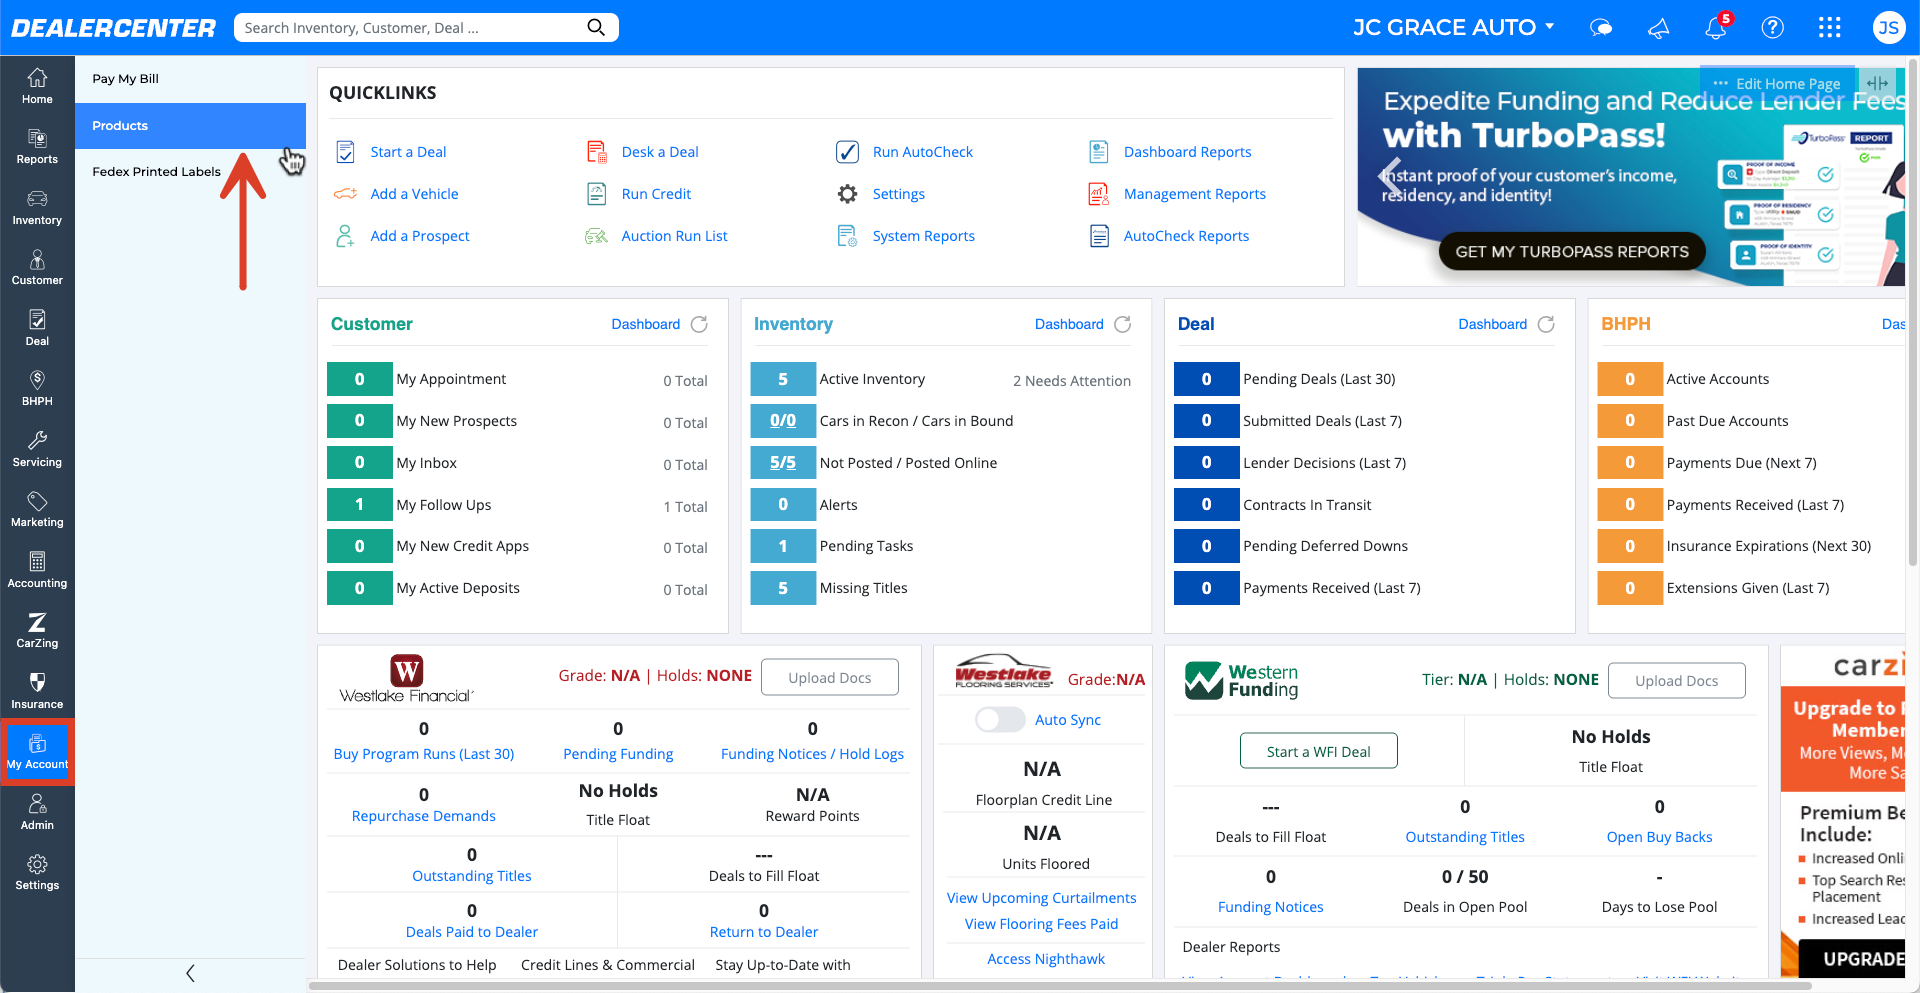This screenshot has width=1920, height=993.
Task: Open Desk a Deal quicklink
Action: pos(660,152)
